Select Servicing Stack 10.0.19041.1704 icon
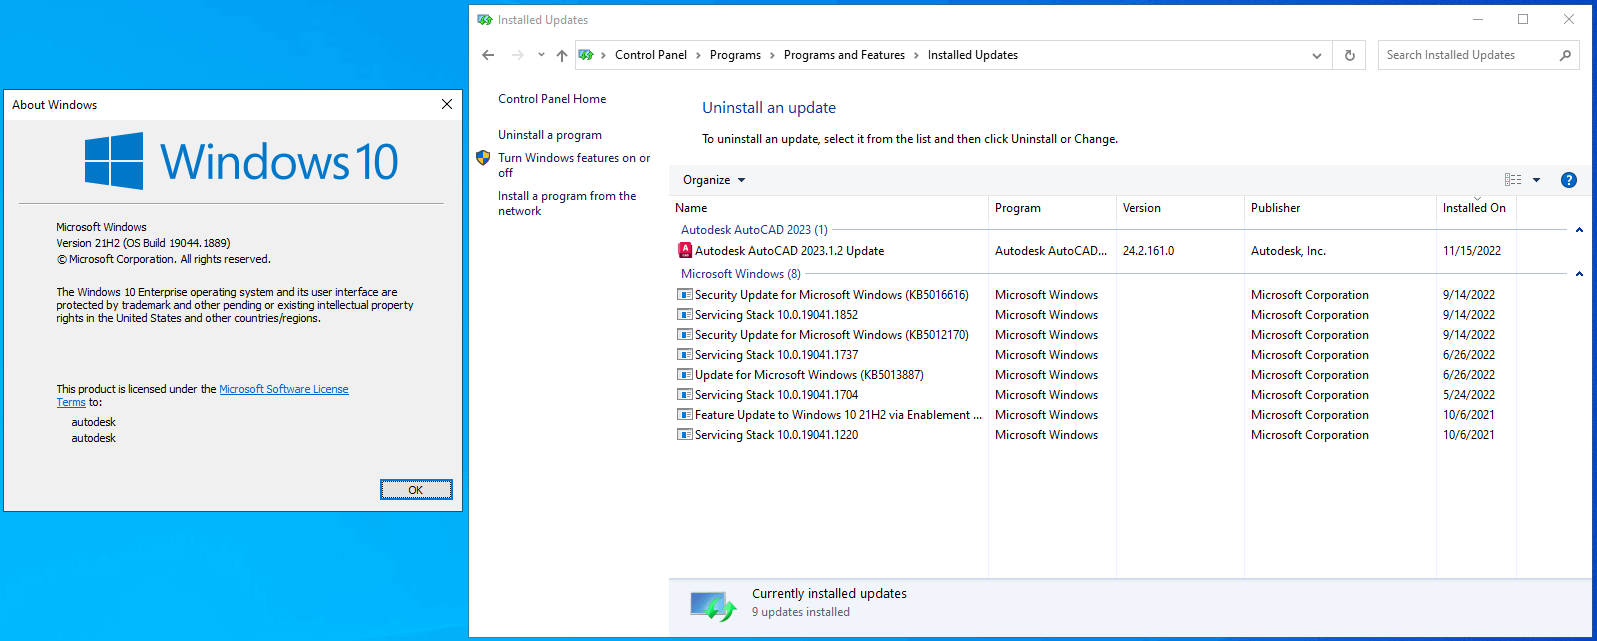 (685, 395)
